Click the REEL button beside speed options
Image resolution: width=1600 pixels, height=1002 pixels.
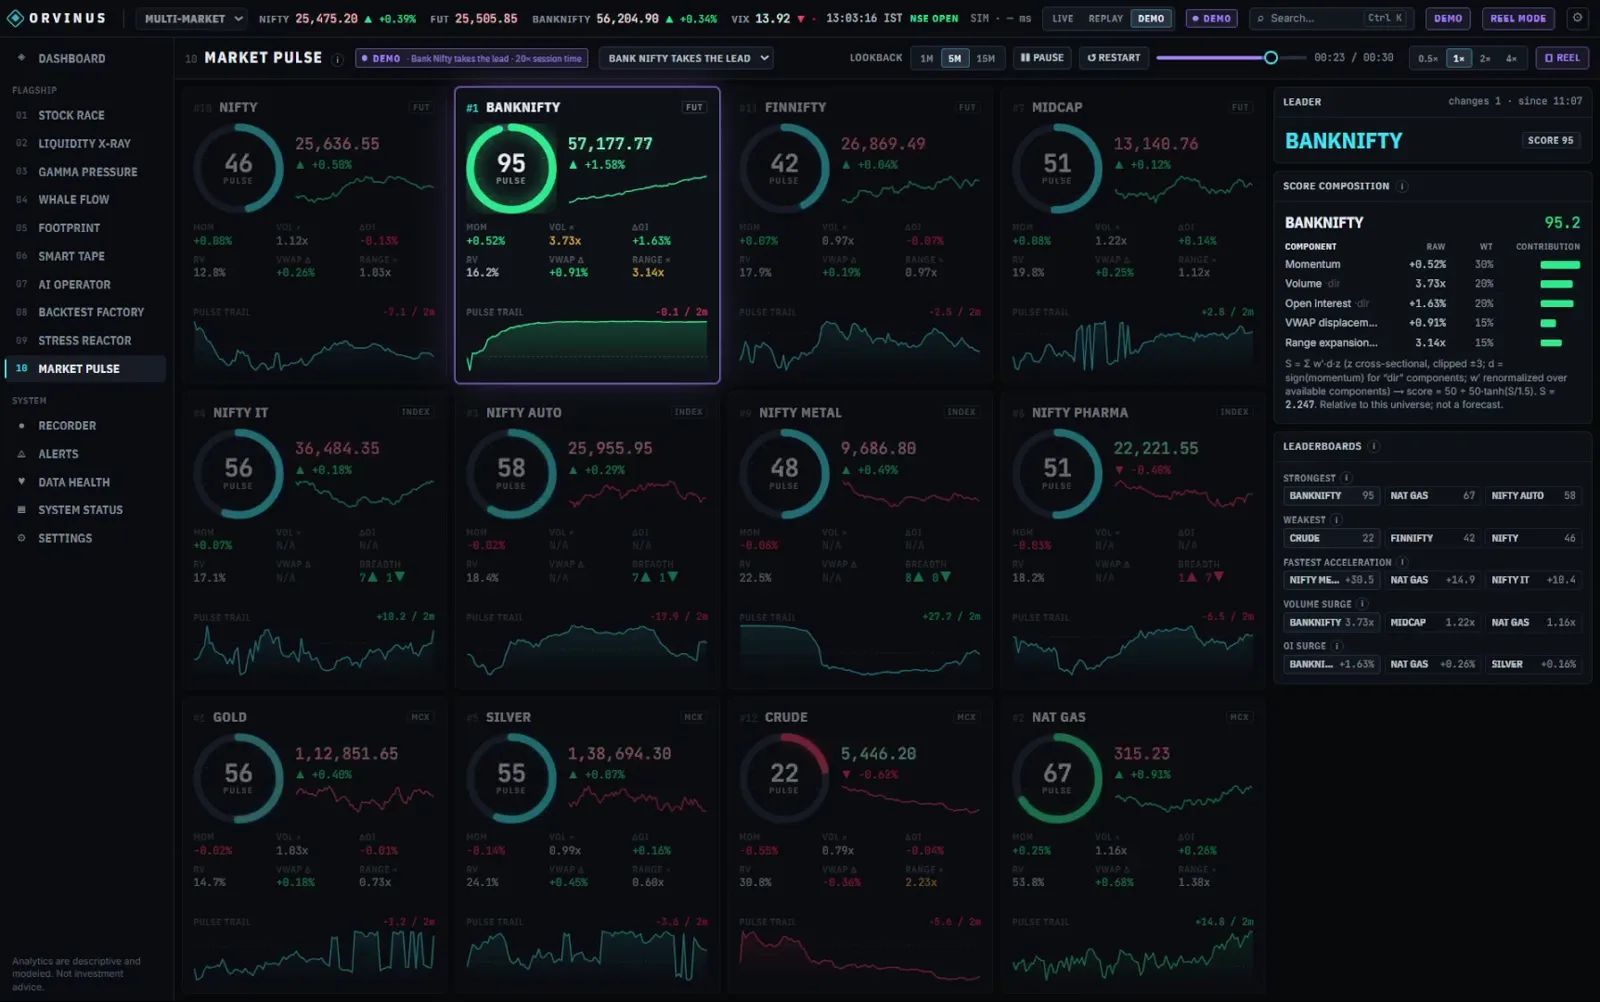[x=1562, y=58]
